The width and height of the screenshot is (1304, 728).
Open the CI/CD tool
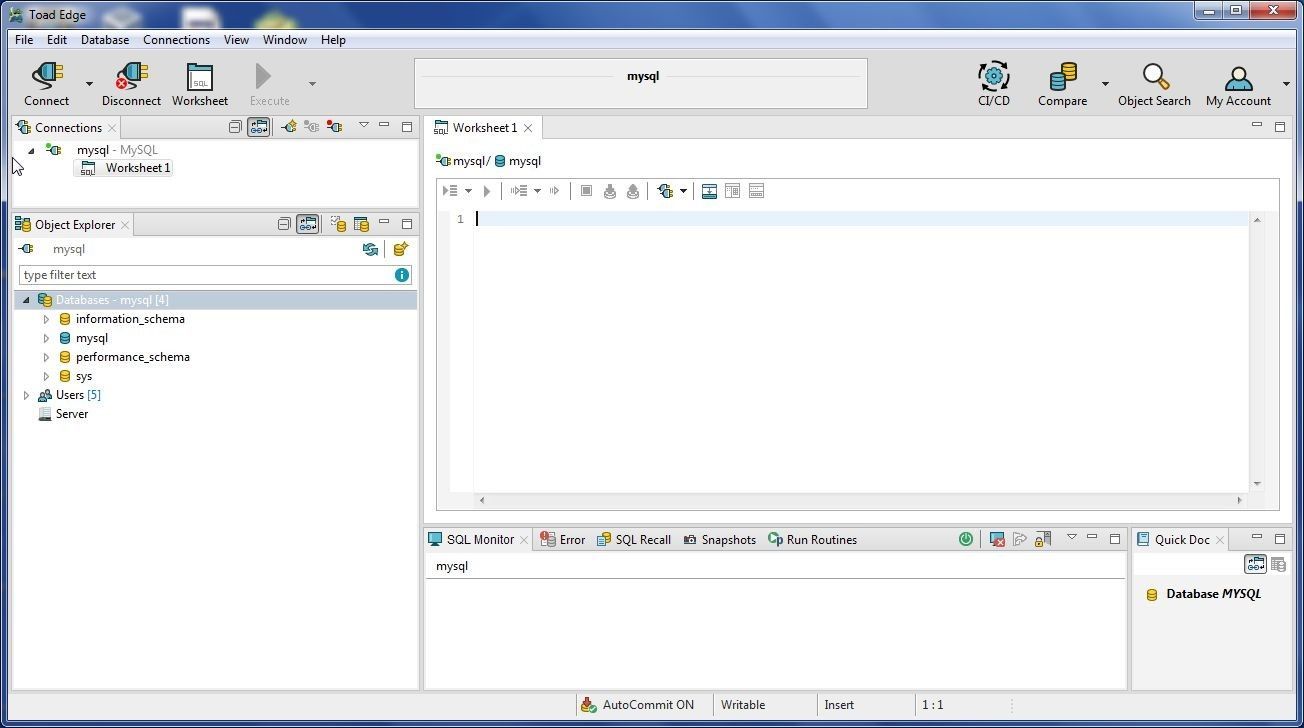point(994,84)
